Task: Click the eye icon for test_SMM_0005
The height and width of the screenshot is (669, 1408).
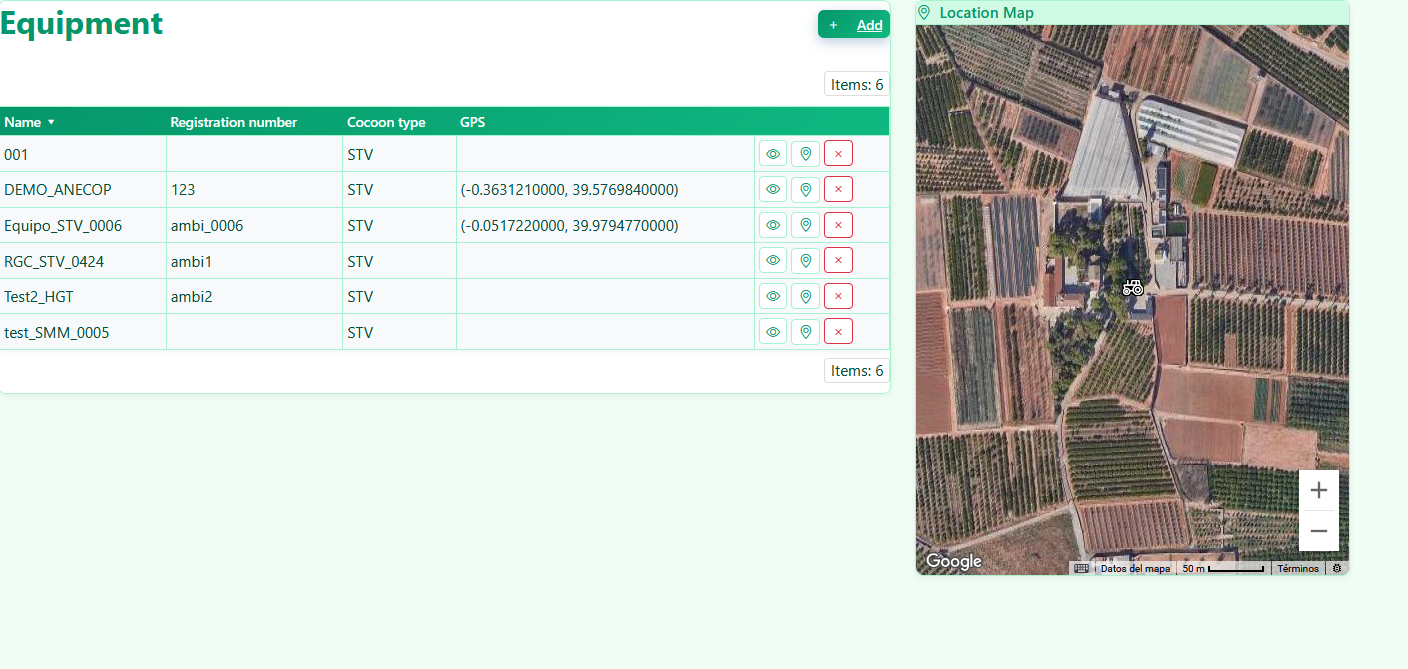Action: [772, 332]
